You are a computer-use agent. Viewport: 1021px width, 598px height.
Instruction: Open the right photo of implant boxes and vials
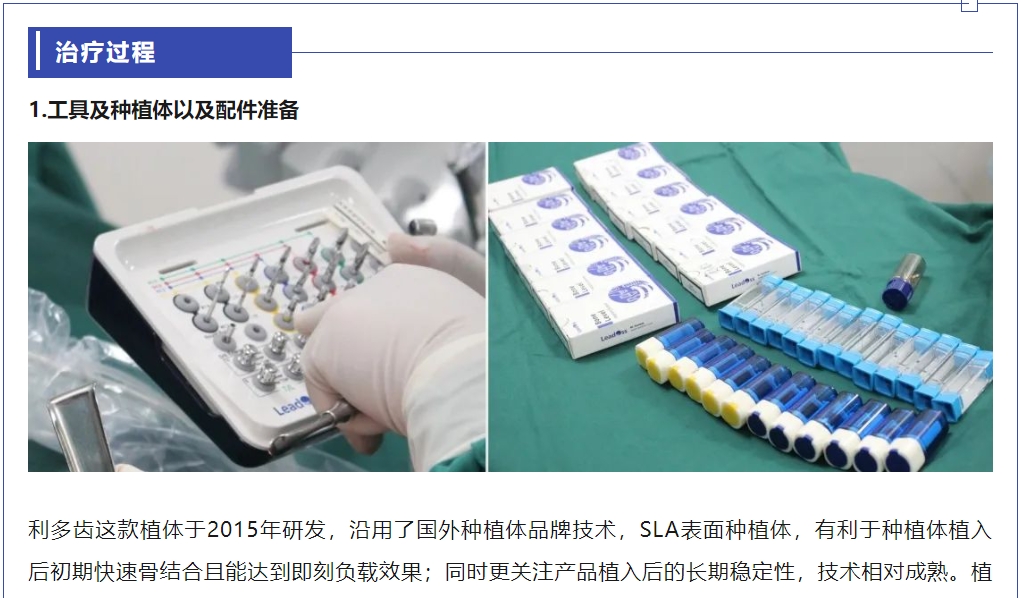coord(740,307)
